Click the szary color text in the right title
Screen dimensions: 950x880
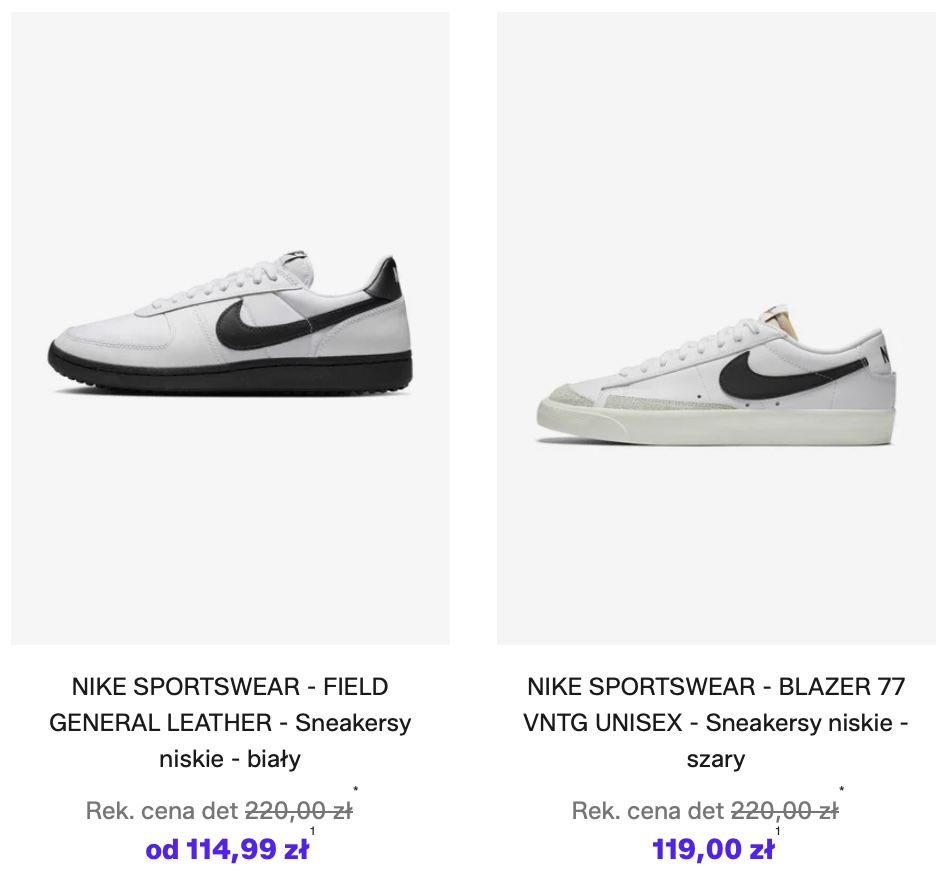tap(716, 759)
